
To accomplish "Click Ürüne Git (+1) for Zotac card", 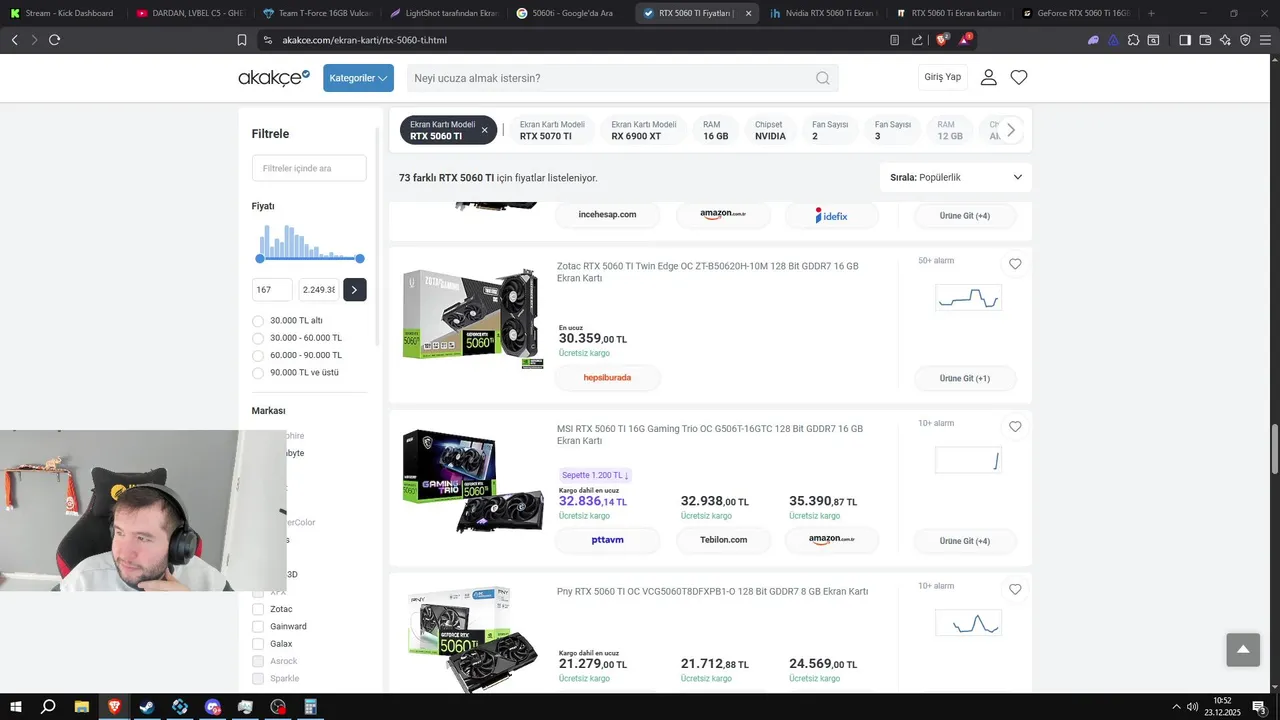I will click(x=965, y=378).
